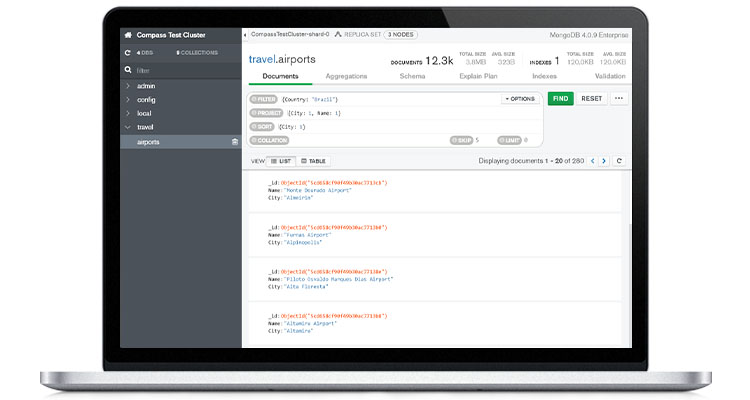Open the Aggregations tab
The image size is (750, 400).
tap(346, 76)
